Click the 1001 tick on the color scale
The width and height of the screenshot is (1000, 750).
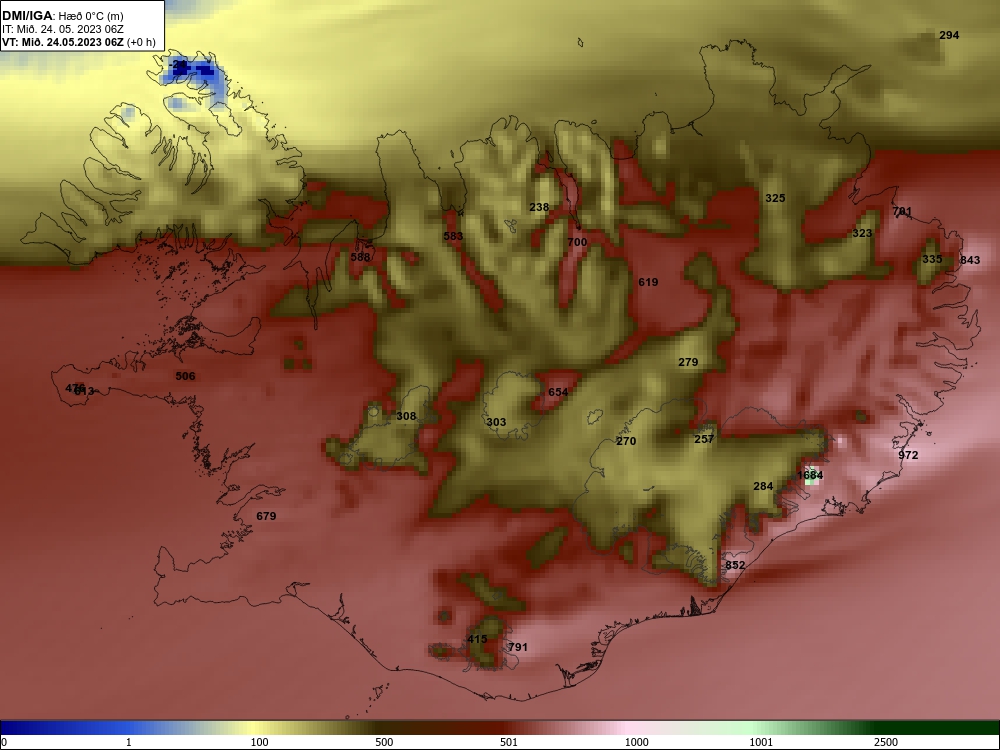761,742
